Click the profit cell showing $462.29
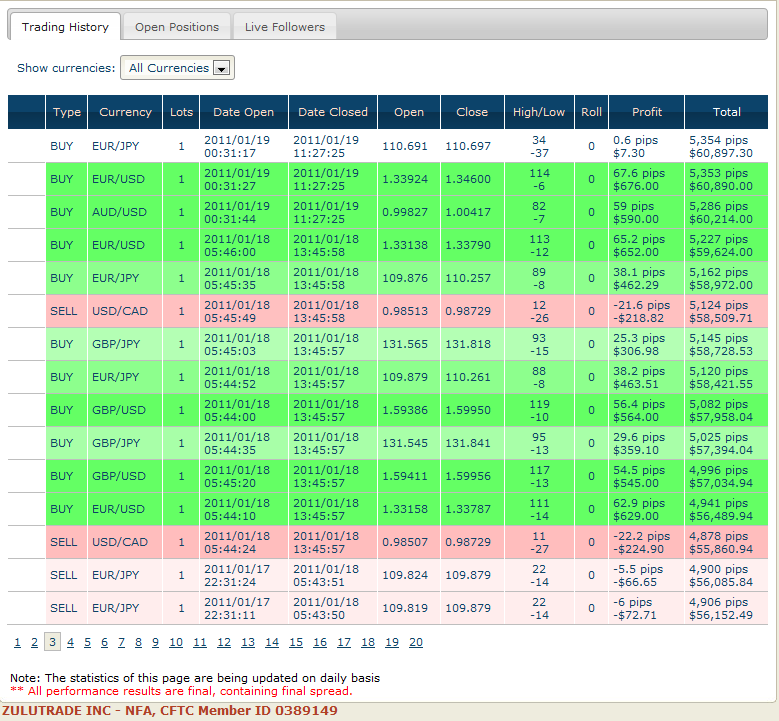779x721 pixels. [x=646, y=278]
